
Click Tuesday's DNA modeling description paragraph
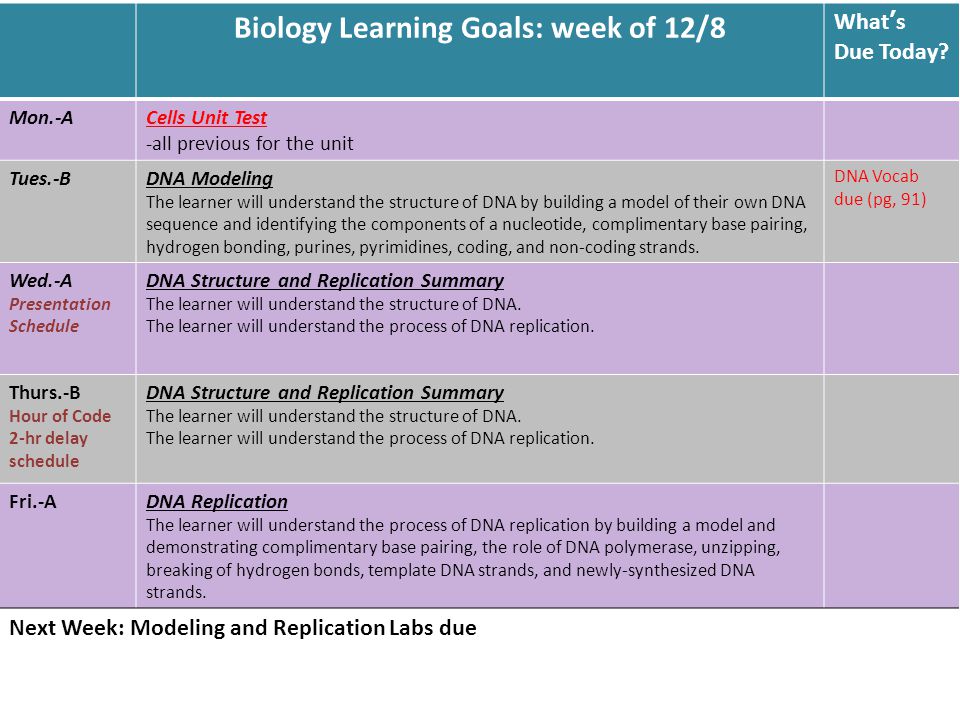pyautogui.click(x=476, y=224)
